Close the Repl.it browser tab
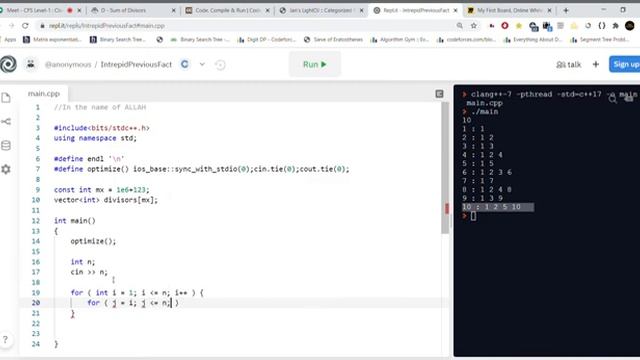This screenshot has height=360, width=640. click(455, 10)
